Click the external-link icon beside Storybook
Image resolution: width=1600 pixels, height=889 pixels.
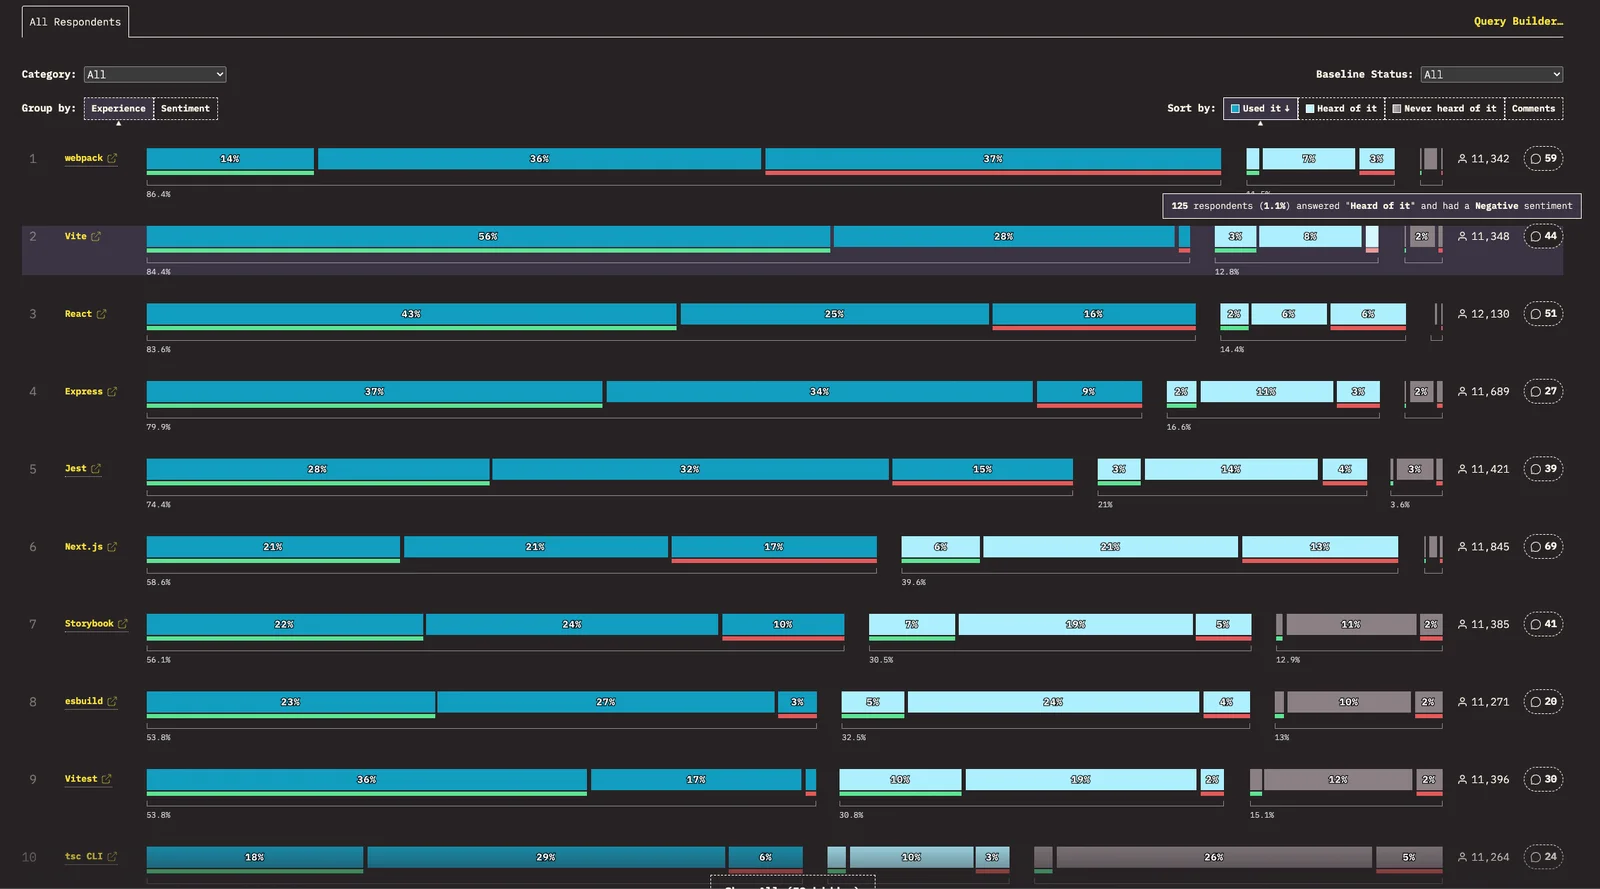point(123,624)
